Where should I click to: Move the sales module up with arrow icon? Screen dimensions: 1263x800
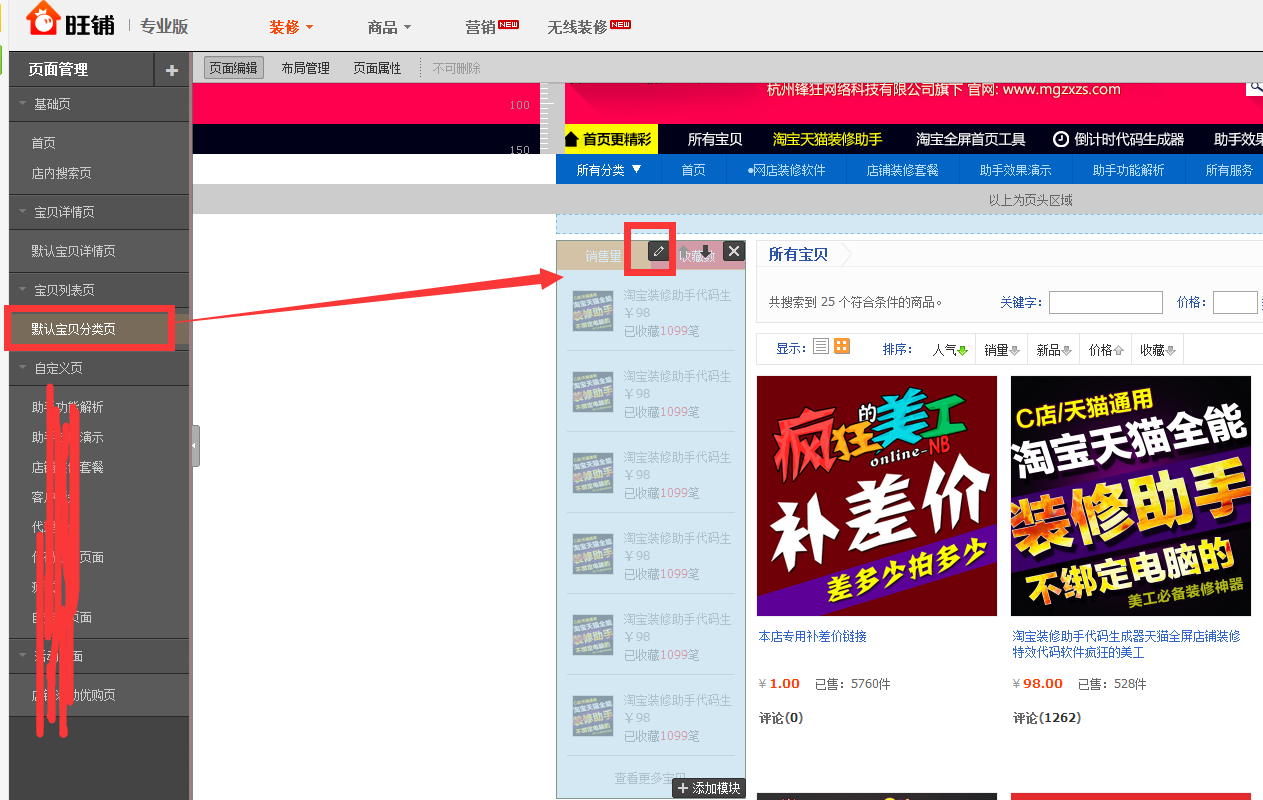click(685, 251)
